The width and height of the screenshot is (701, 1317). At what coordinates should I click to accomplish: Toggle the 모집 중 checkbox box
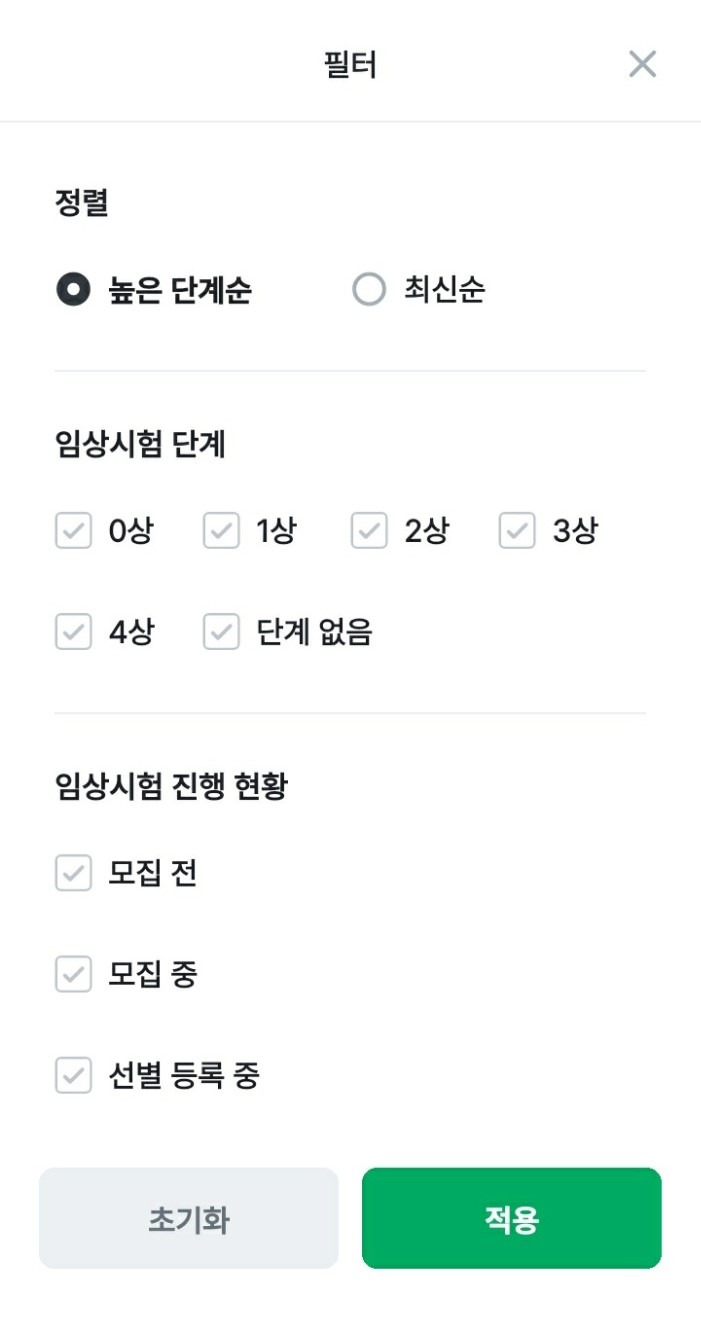(x=73, y=974)
